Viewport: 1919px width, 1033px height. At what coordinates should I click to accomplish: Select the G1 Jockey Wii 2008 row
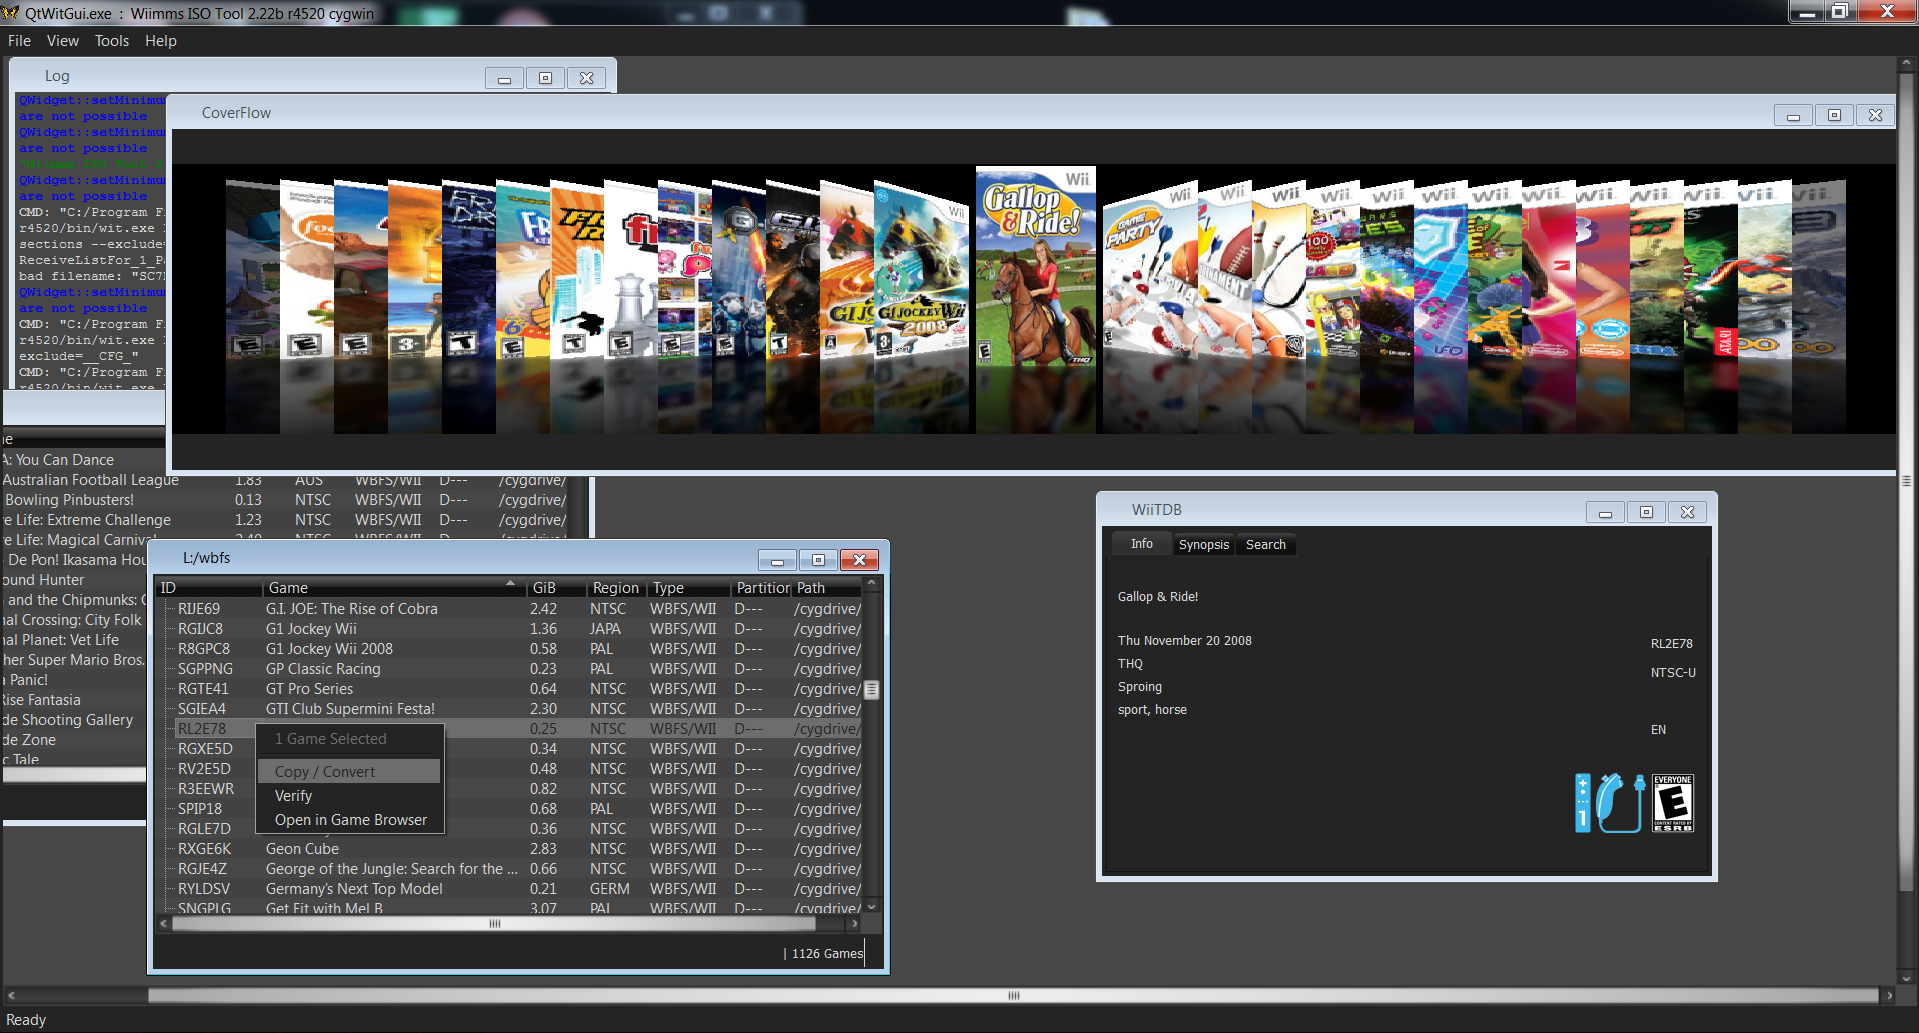point(510,649)
